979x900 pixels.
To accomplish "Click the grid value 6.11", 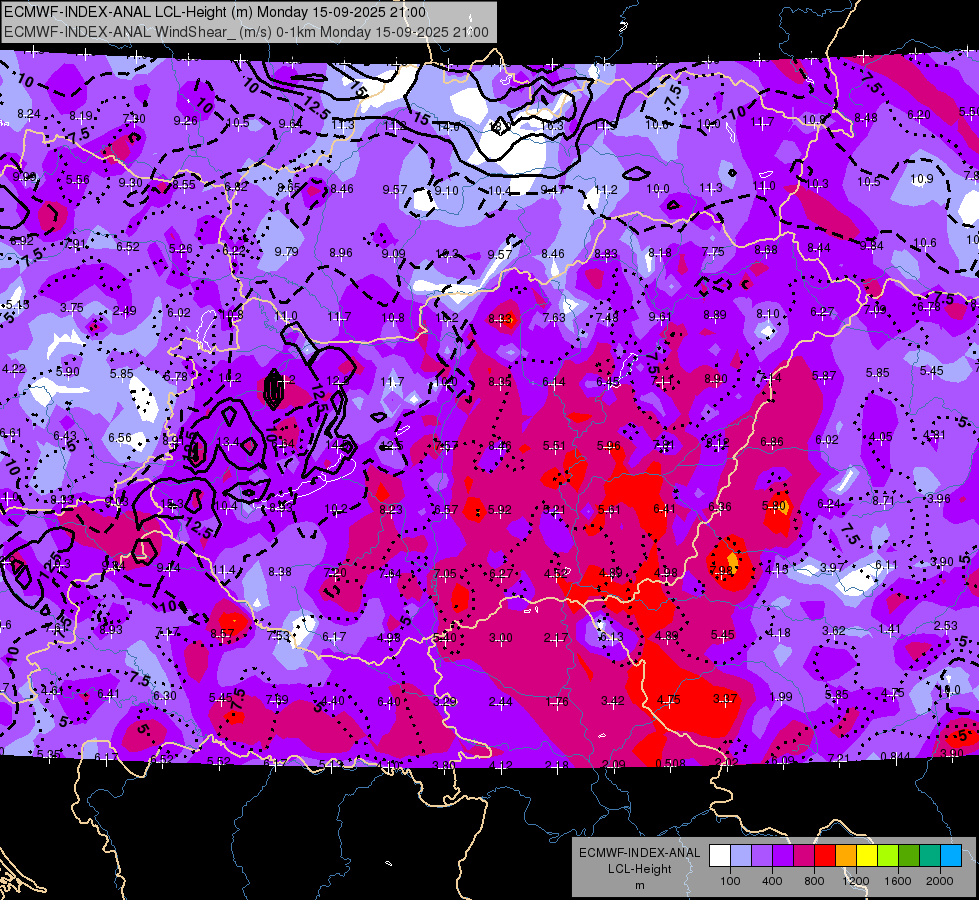I will (887, 565).
